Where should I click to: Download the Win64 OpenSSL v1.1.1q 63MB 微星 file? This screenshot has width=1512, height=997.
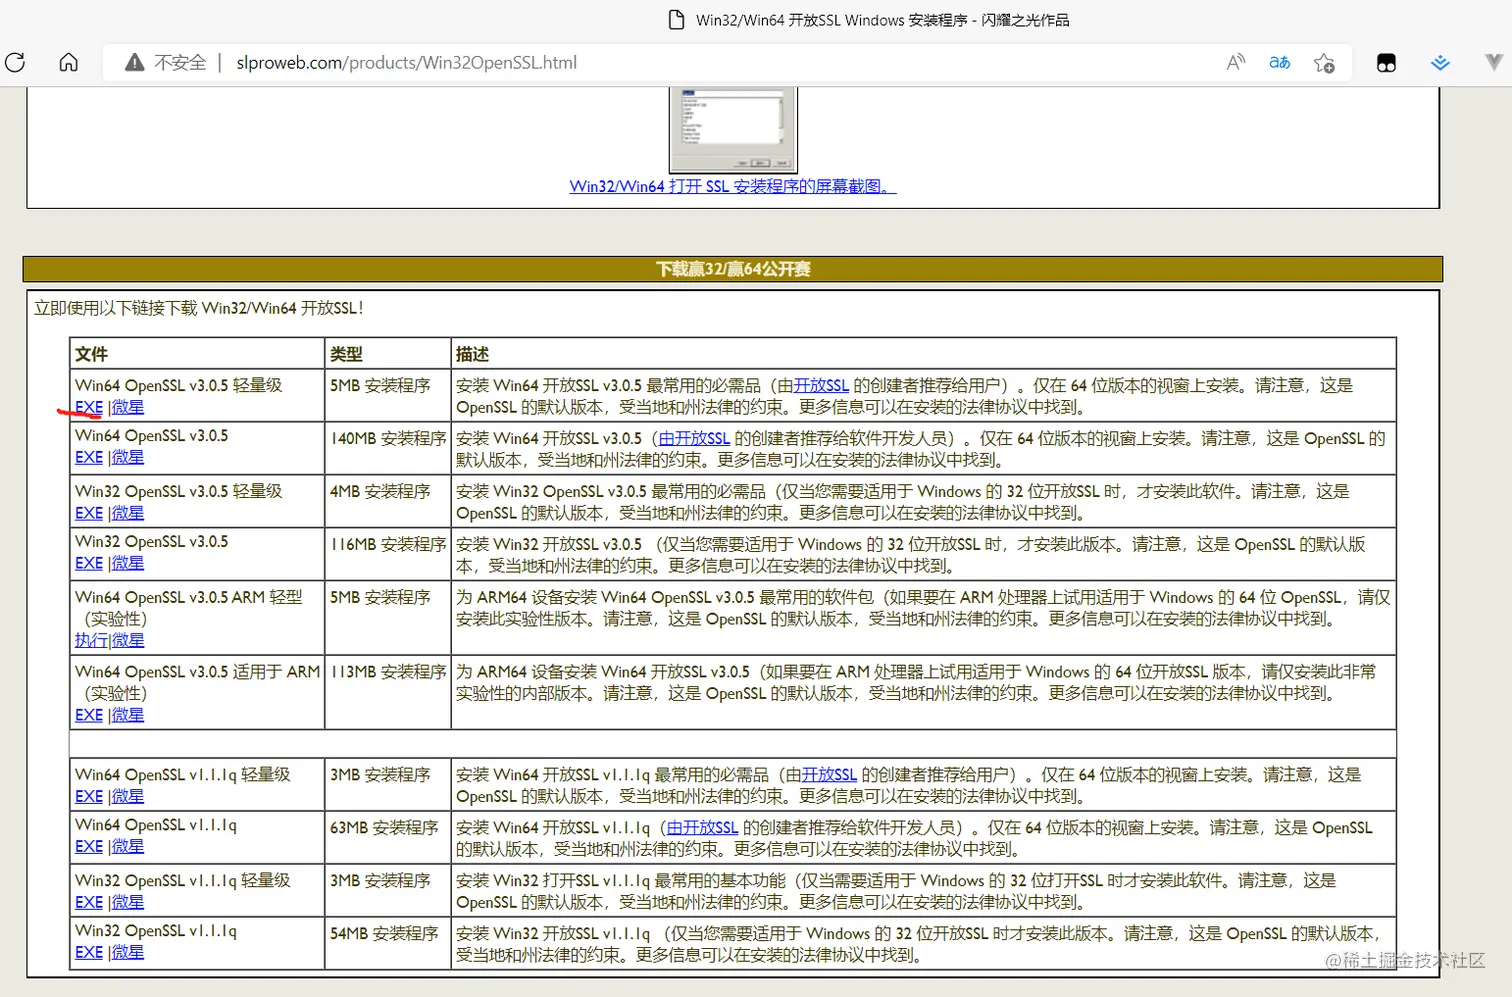[x=127, y=846]
